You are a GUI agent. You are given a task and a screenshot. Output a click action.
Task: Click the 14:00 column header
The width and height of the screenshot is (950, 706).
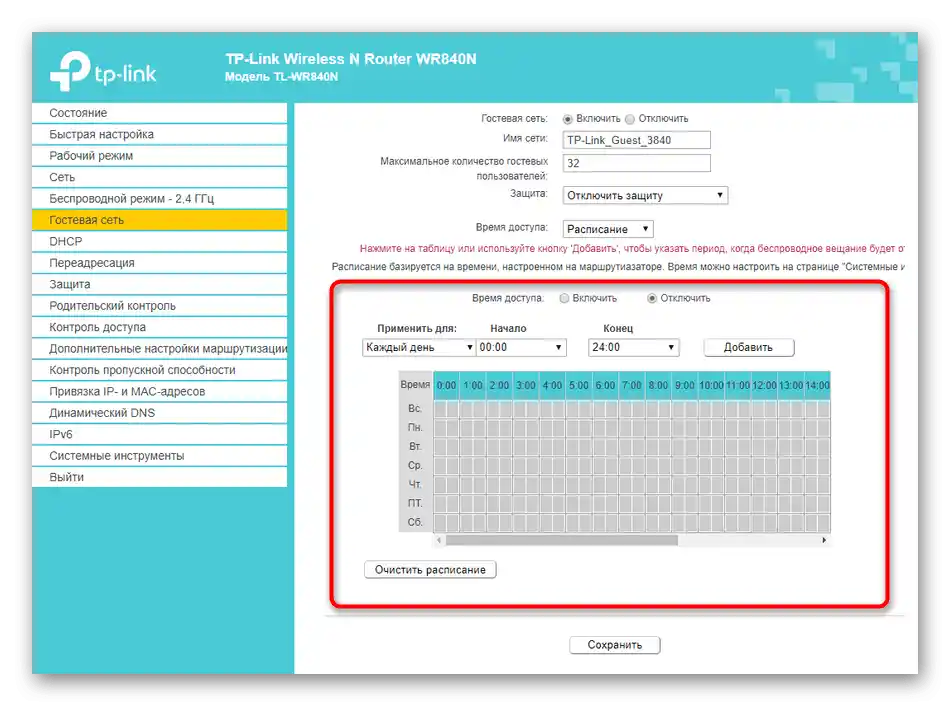[x=817, y=385]
